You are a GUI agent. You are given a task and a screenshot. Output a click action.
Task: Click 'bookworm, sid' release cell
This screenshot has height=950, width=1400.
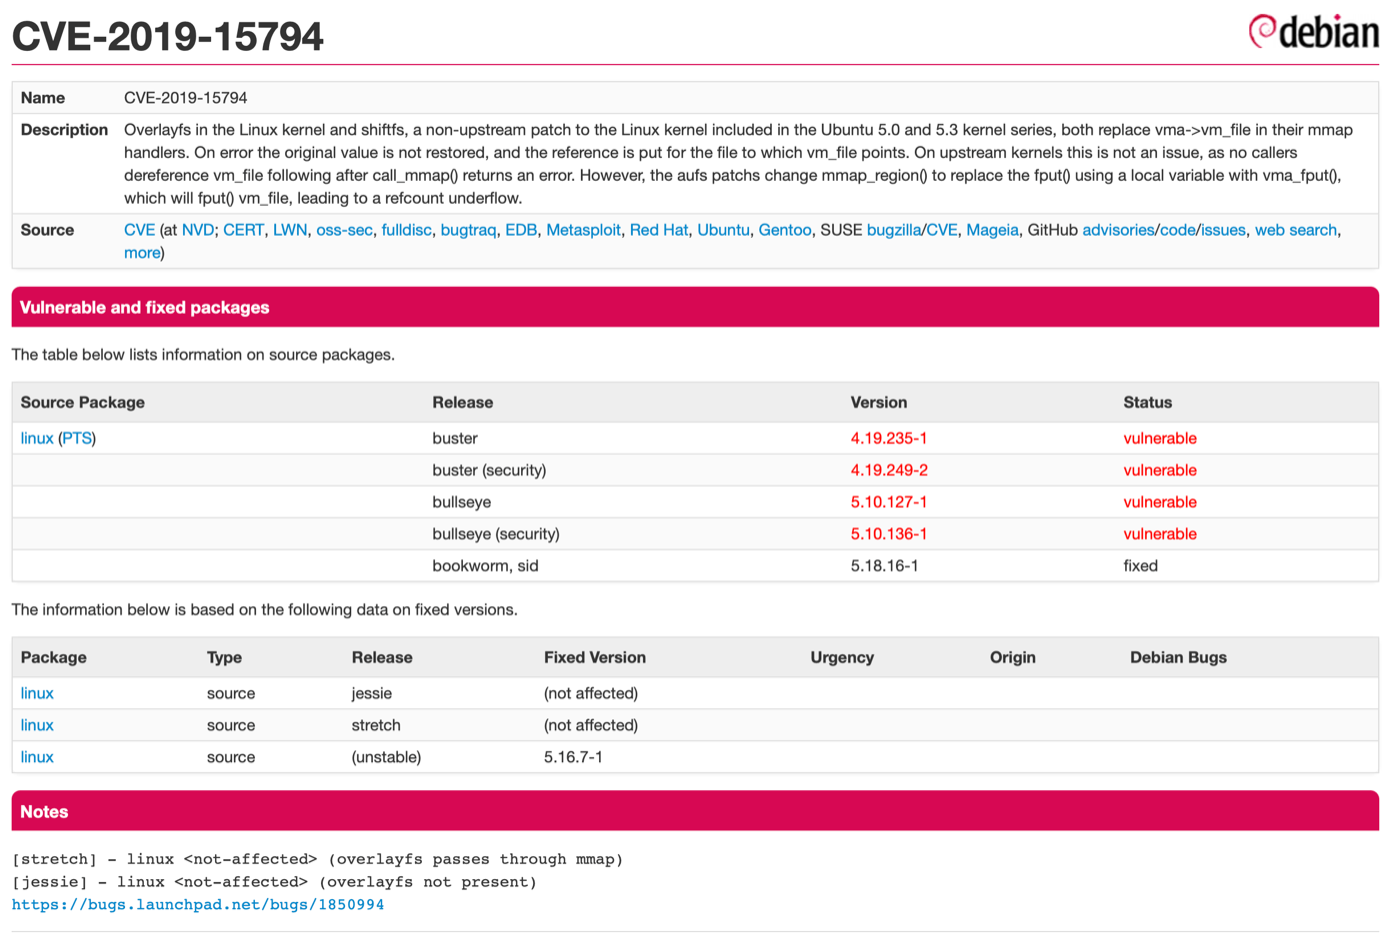coord(485,566)
